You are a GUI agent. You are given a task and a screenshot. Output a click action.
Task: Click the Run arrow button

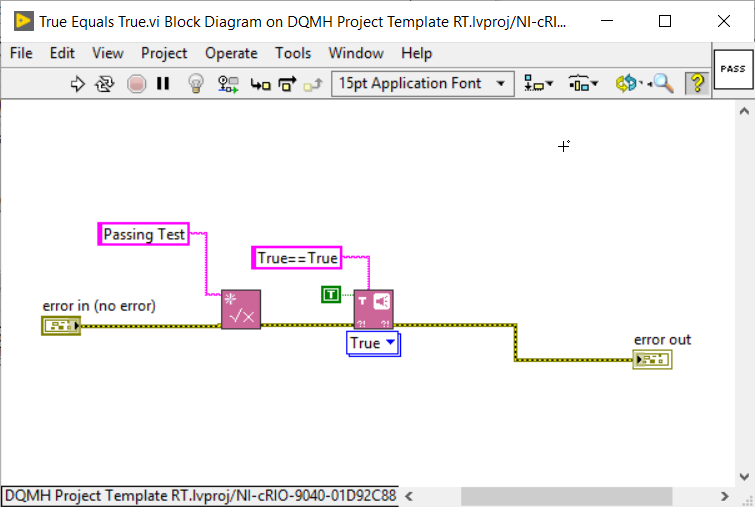[x=77, y=84]
